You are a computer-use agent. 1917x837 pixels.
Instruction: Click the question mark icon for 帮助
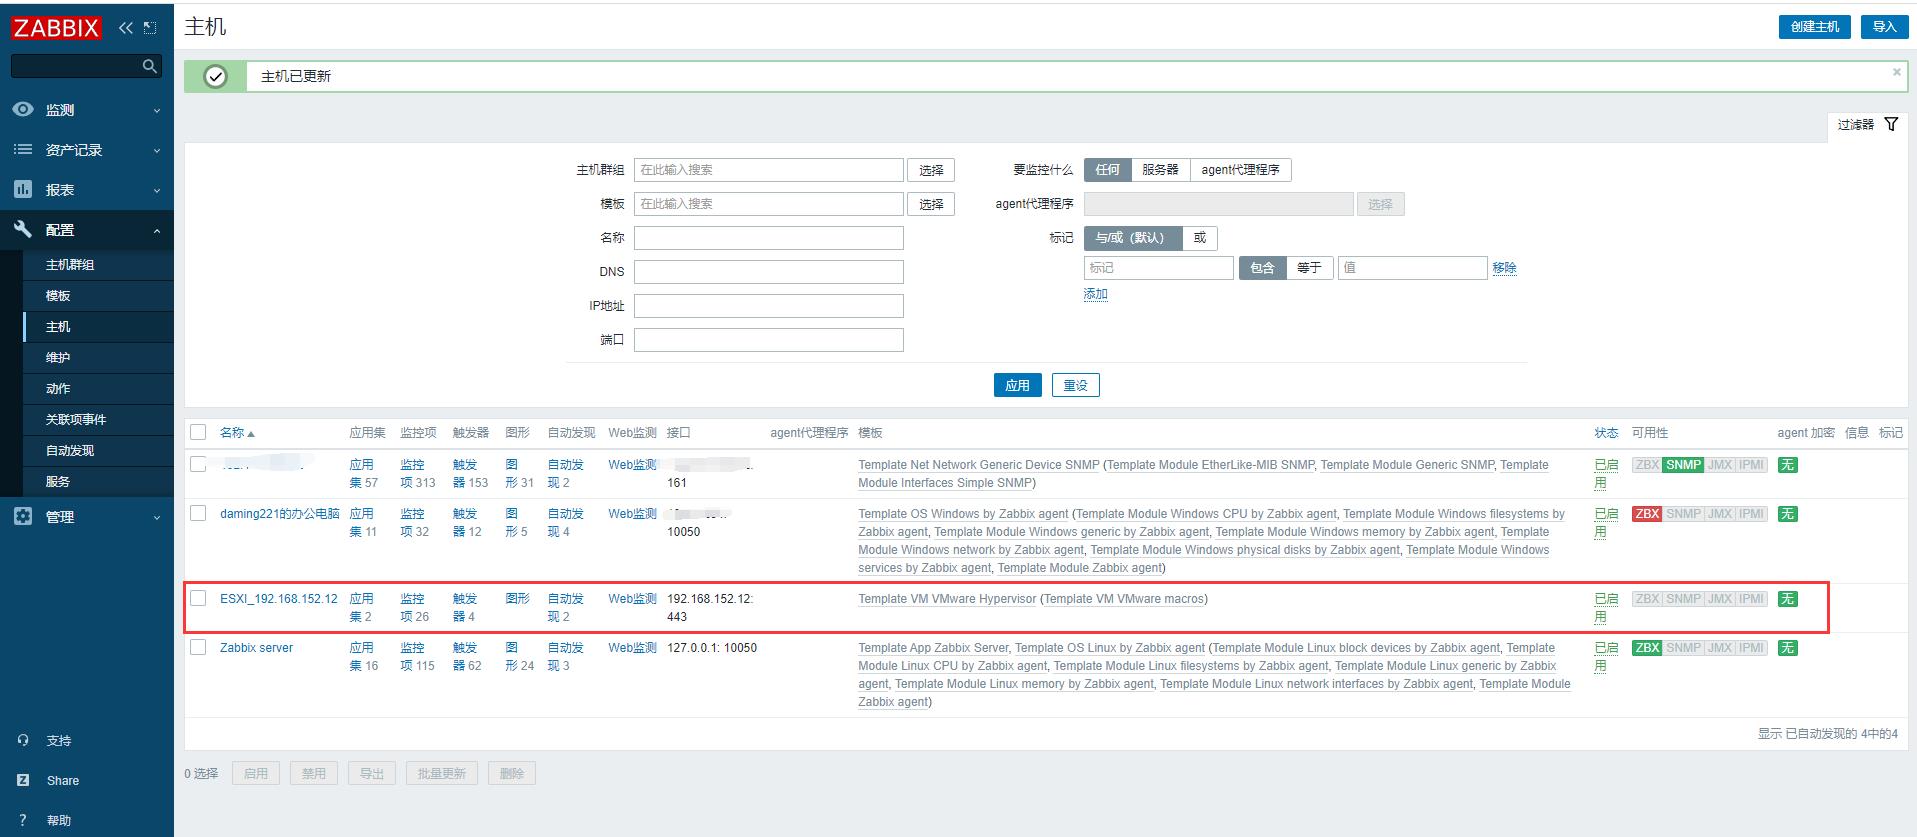23,820
